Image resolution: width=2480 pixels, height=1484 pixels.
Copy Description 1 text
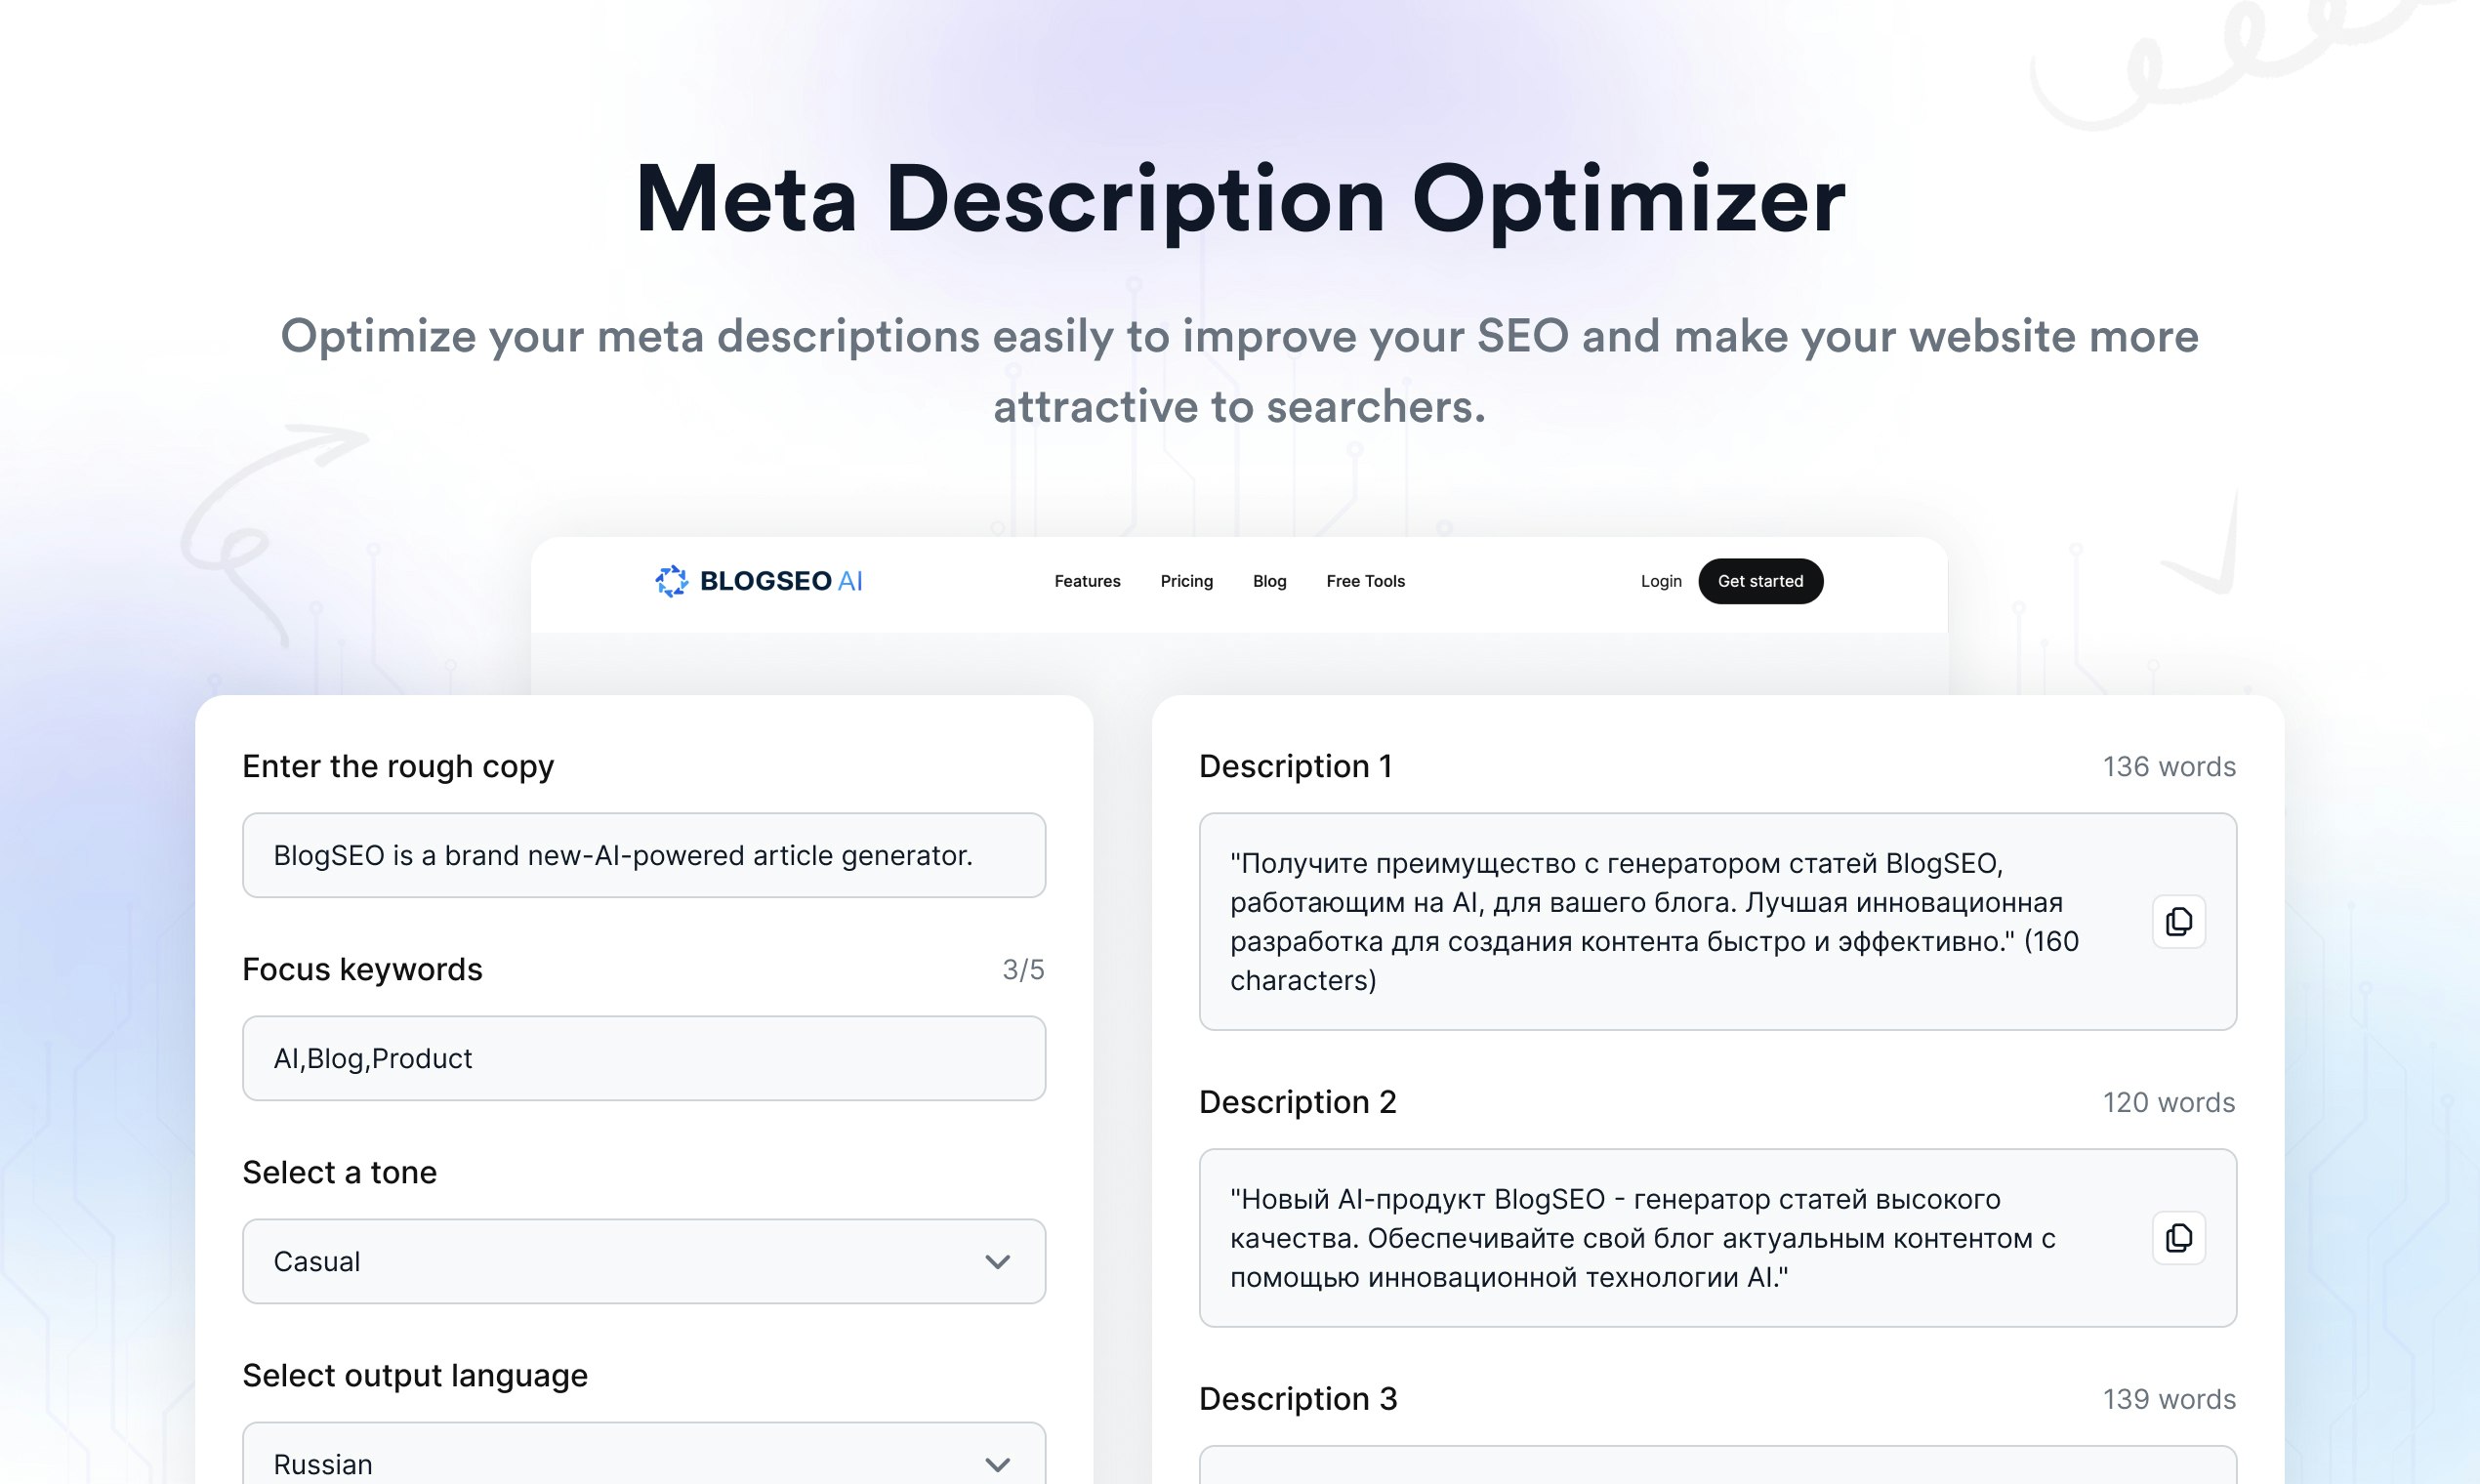click(2178, 921)
